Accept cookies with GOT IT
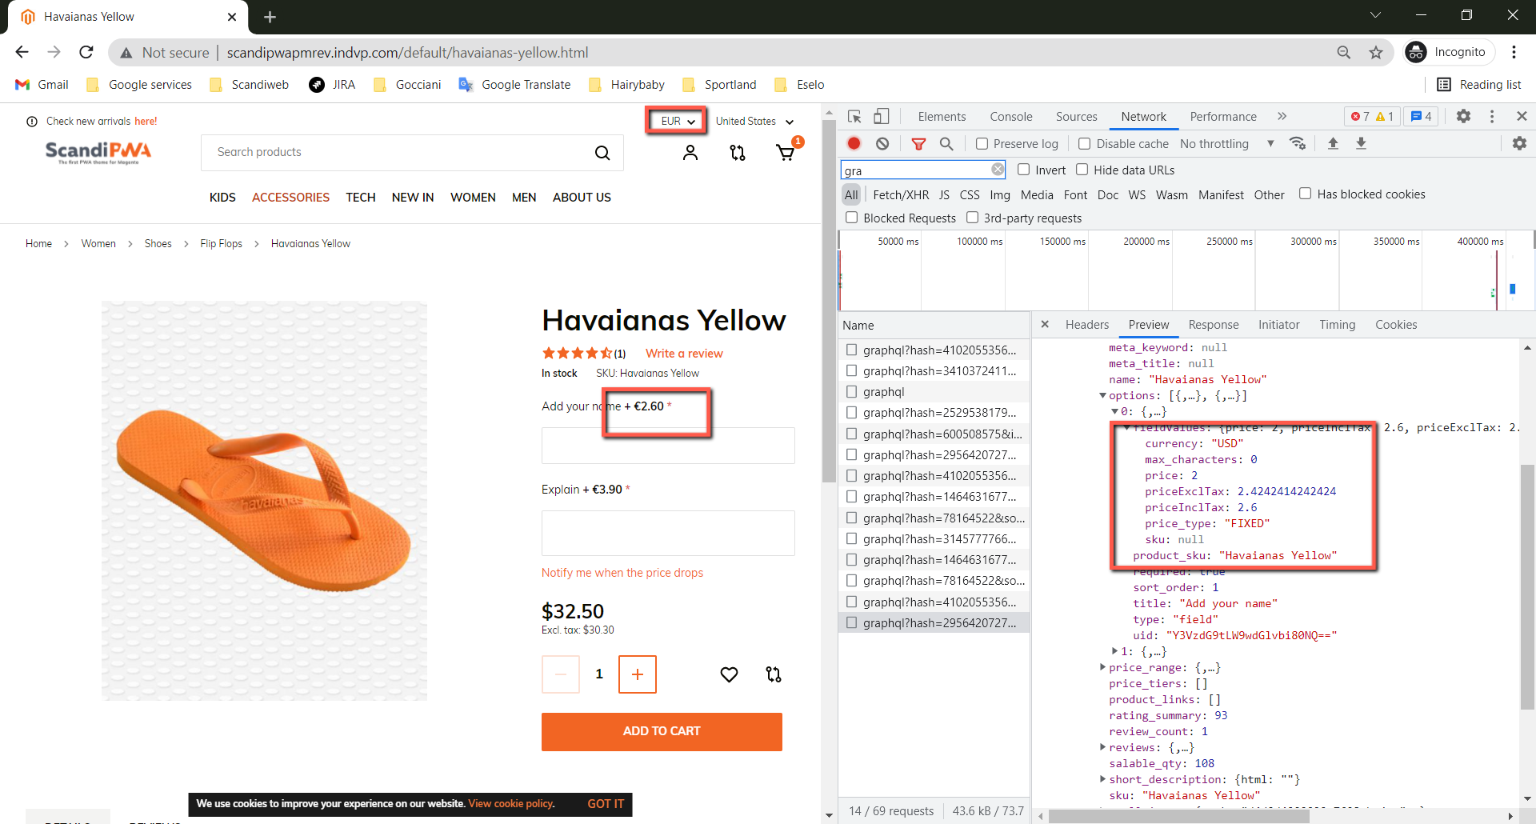 click(x=606, y=804)
